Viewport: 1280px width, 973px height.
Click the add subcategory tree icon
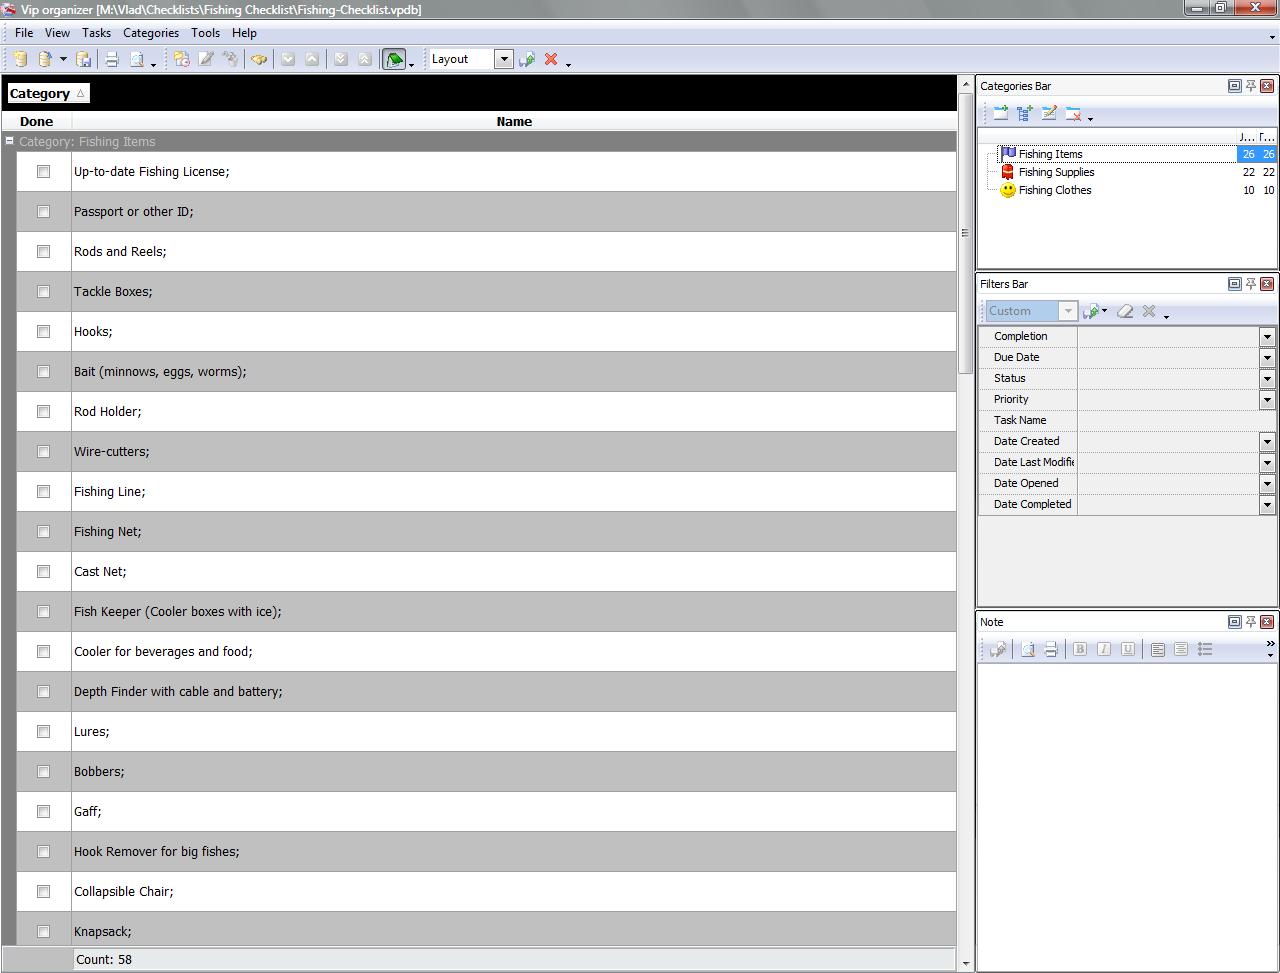1025,115
